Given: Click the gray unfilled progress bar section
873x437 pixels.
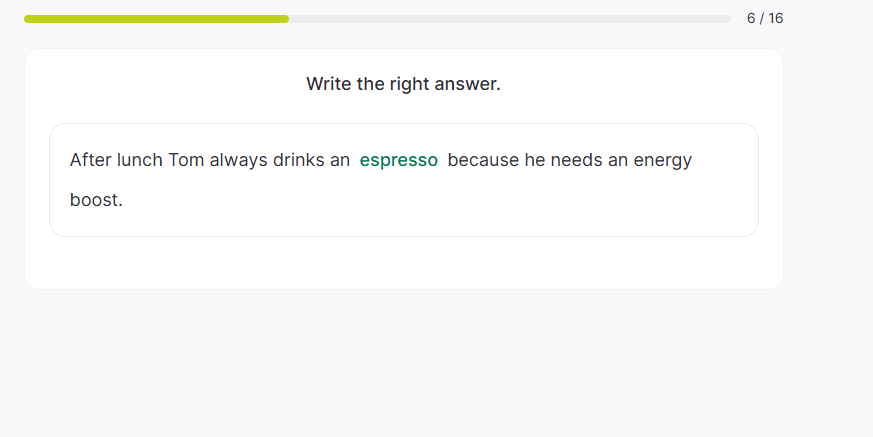Looking at the screenshot, I should [x=510, y=19].
